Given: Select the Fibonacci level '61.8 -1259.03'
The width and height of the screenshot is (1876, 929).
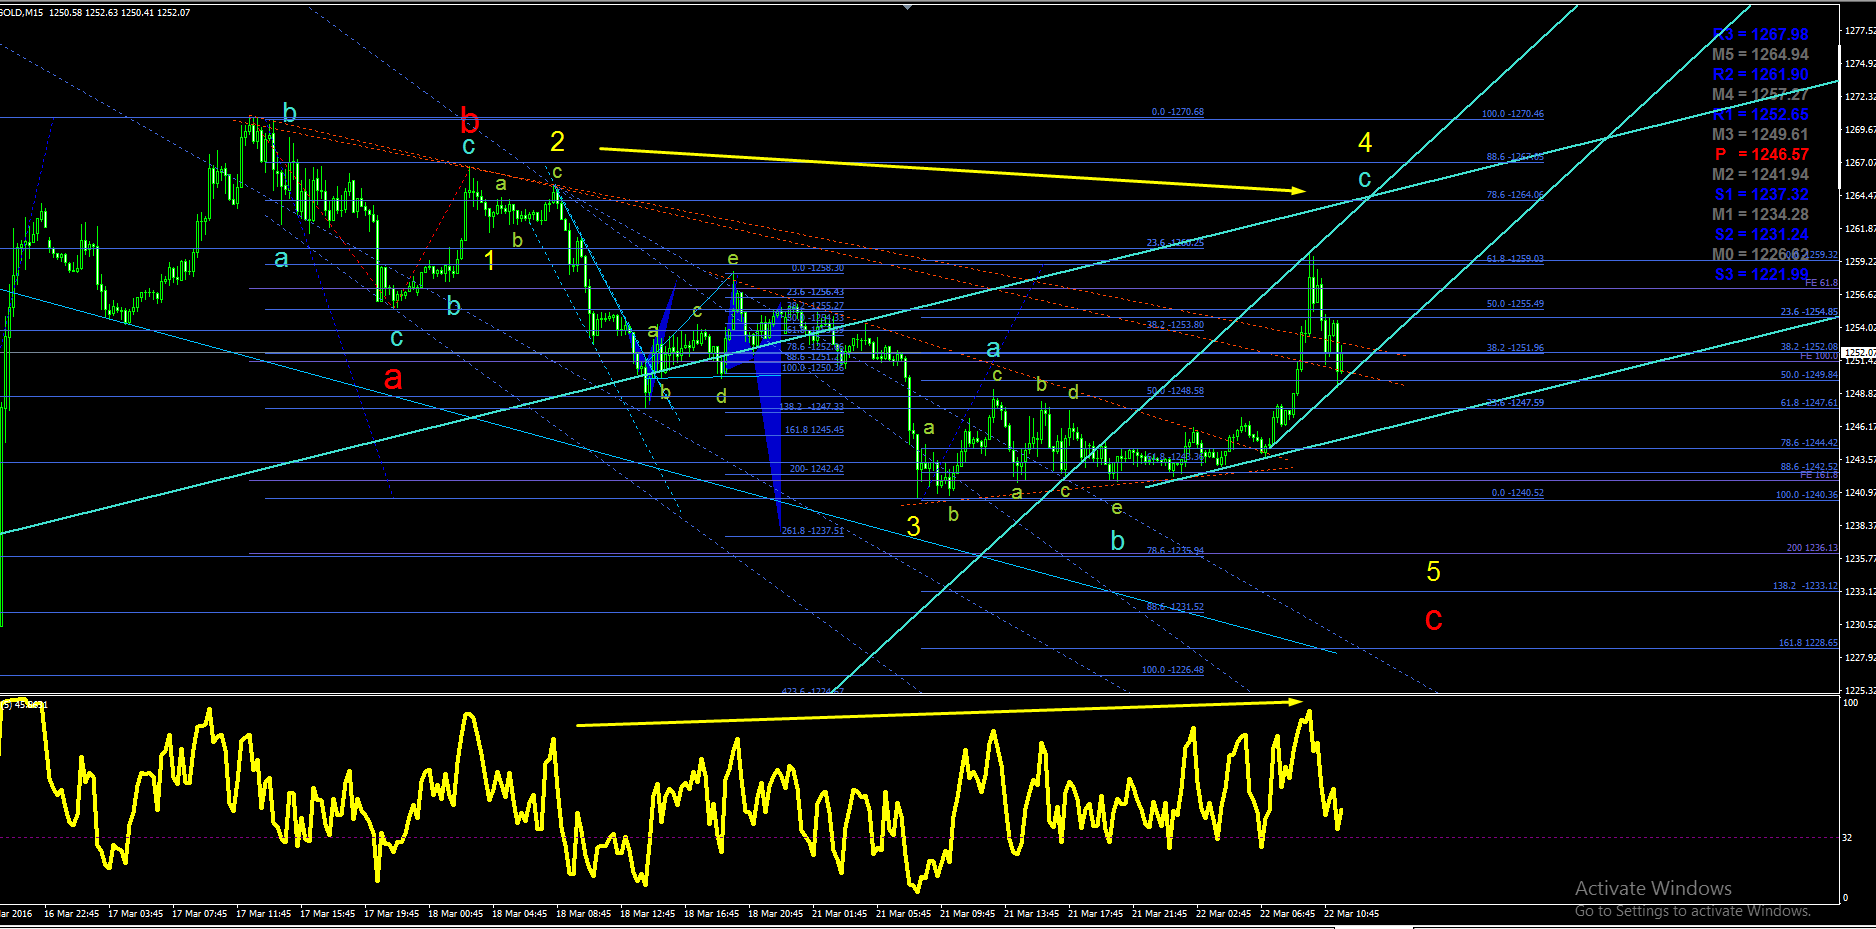Looking at the screenshot, I should click(x=1514, y=259).
